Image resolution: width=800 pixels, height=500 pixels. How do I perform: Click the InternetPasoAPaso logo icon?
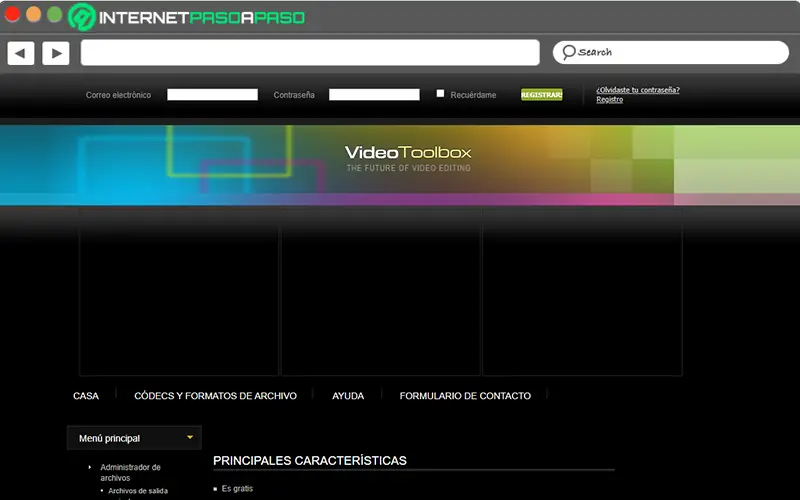[82, 17]
